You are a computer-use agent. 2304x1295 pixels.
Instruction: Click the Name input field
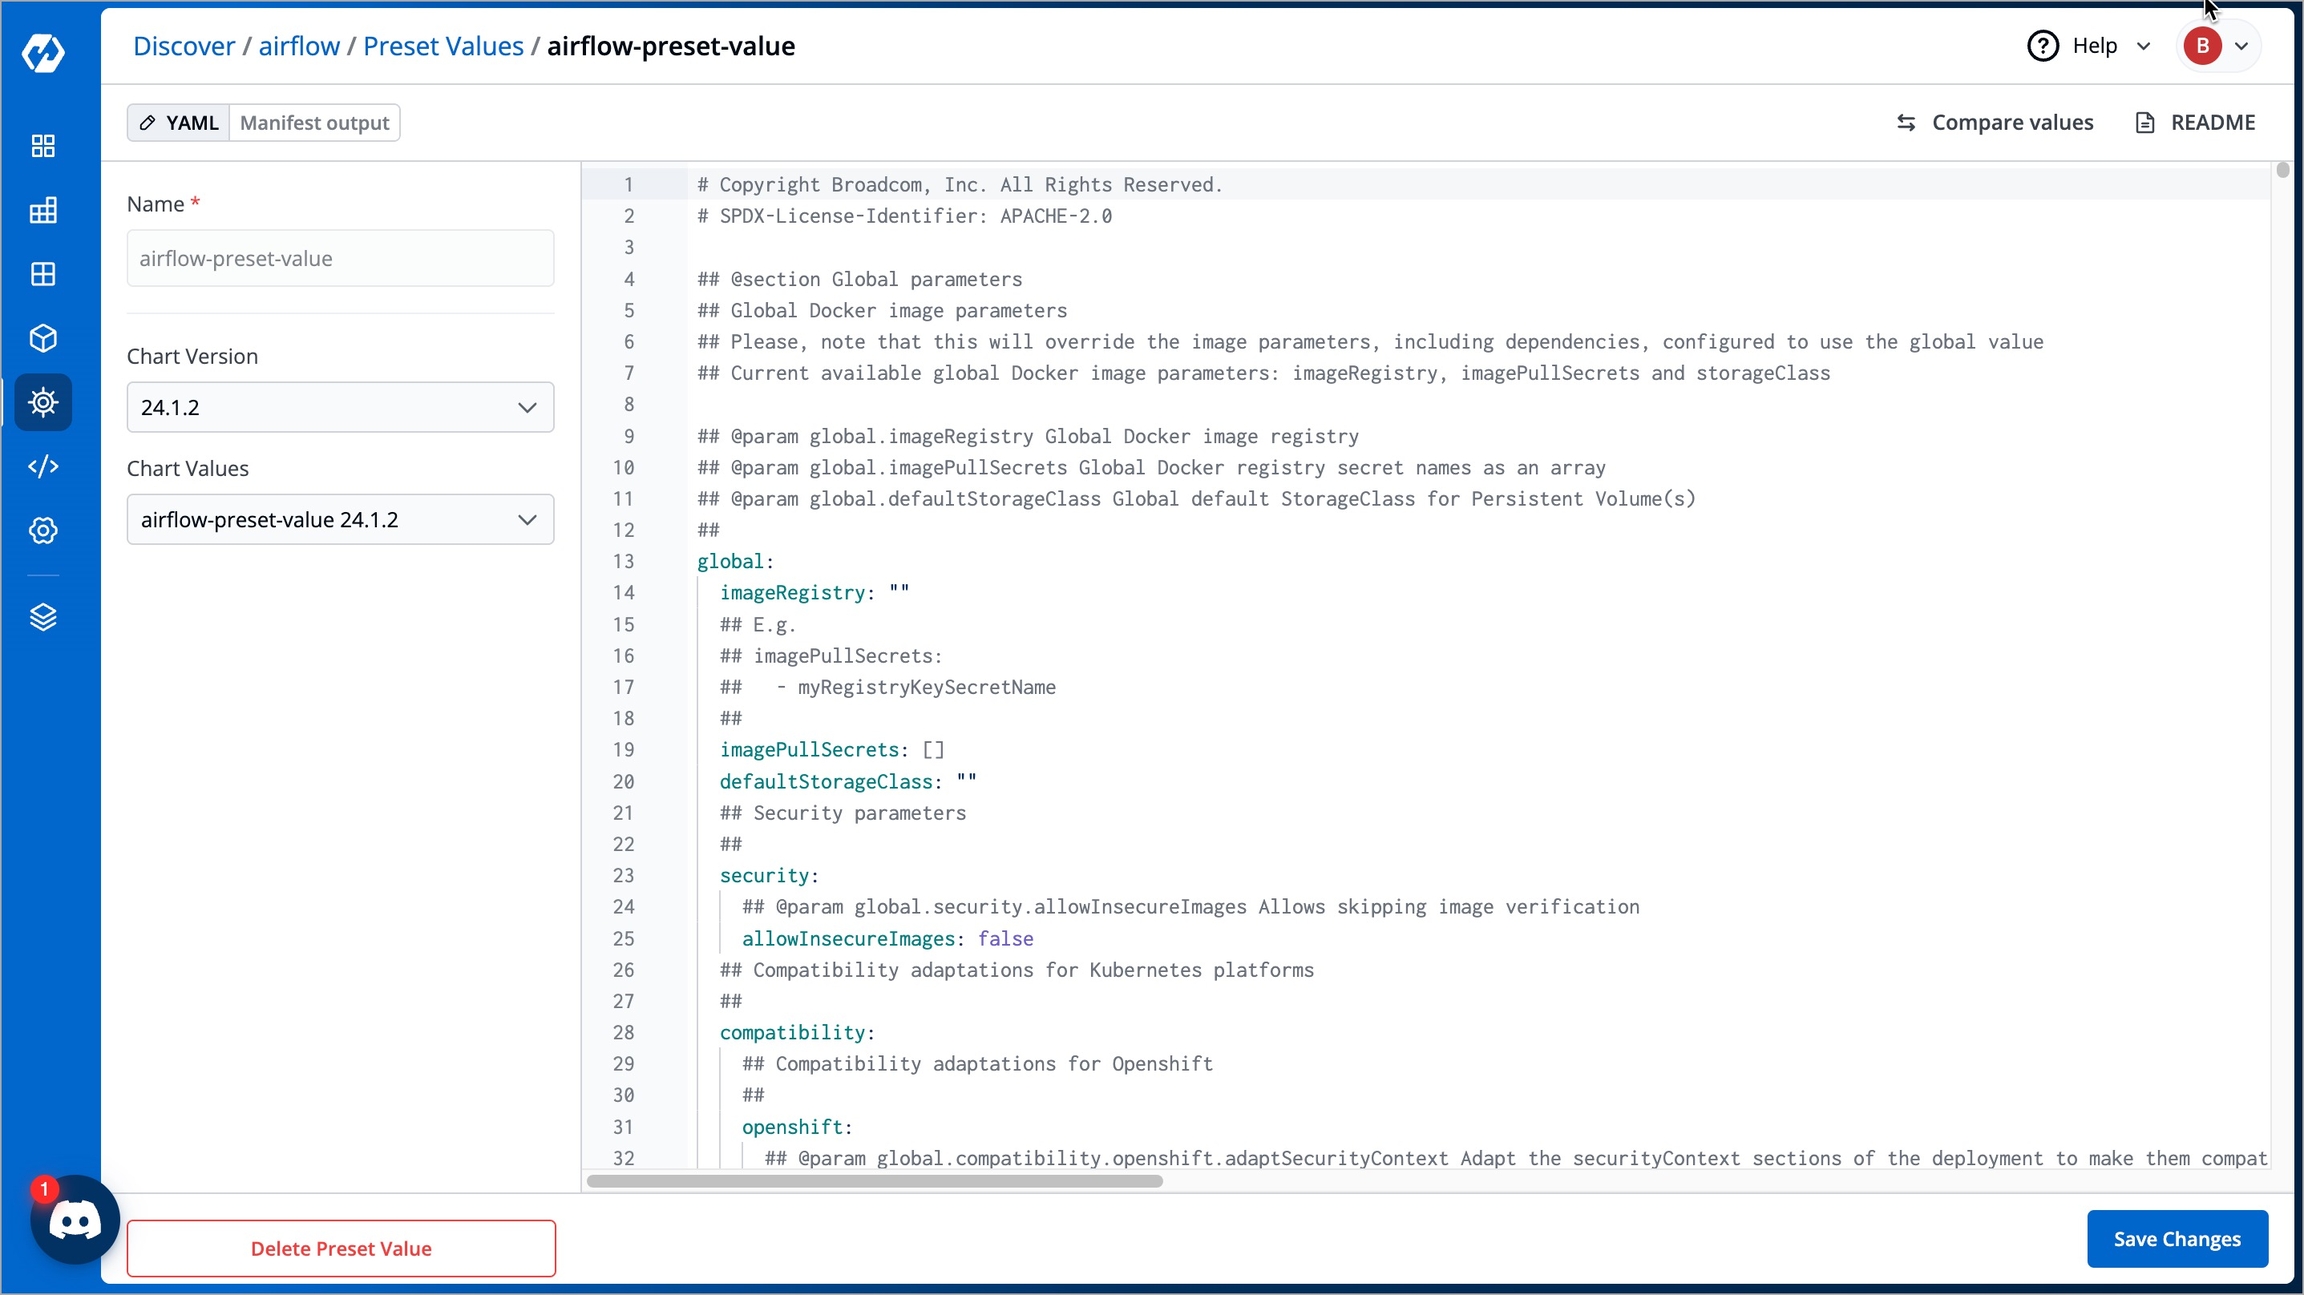[340, 258]
